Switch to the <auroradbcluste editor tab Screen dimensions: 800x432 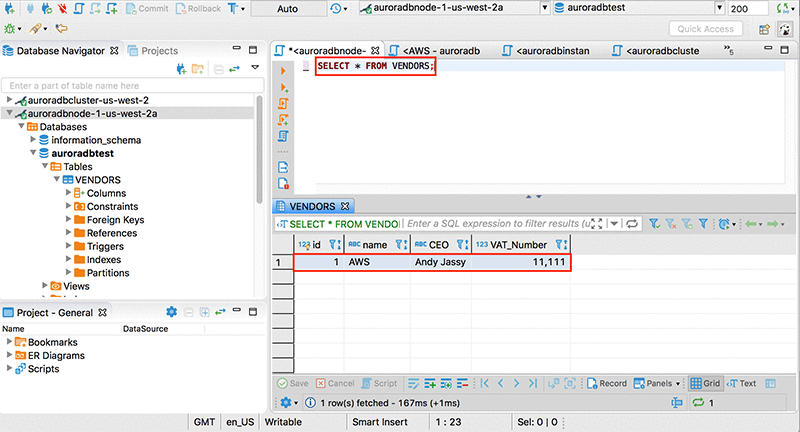point(656,50)
